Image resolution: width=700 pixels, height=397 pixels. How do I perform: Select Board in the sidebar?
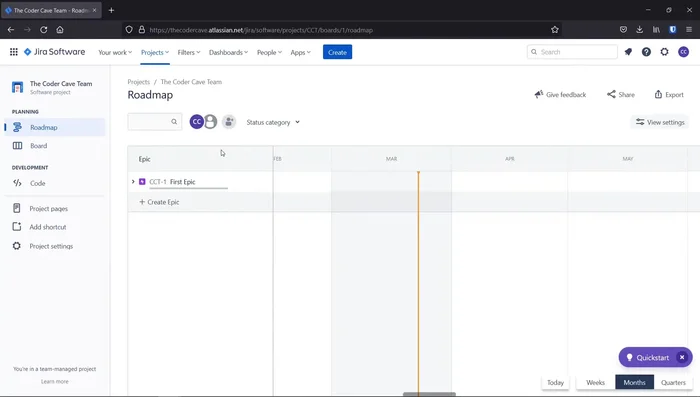click(55, 146)
